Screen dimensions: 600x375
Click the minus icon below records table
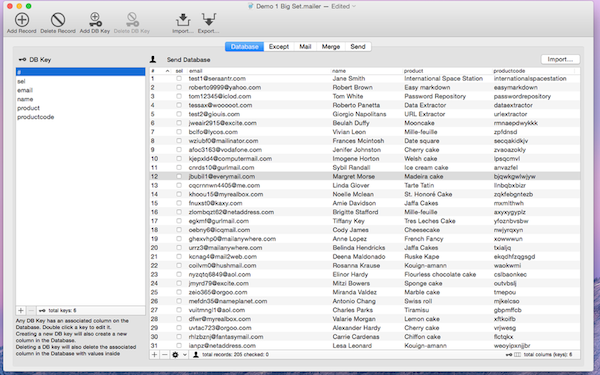coord(165,355)
